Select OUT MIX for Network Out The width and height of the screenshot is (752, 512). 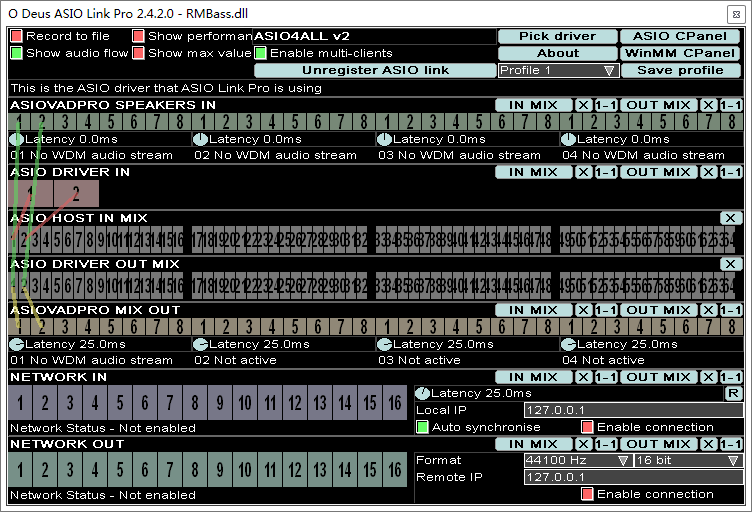[x=658, y=444]
